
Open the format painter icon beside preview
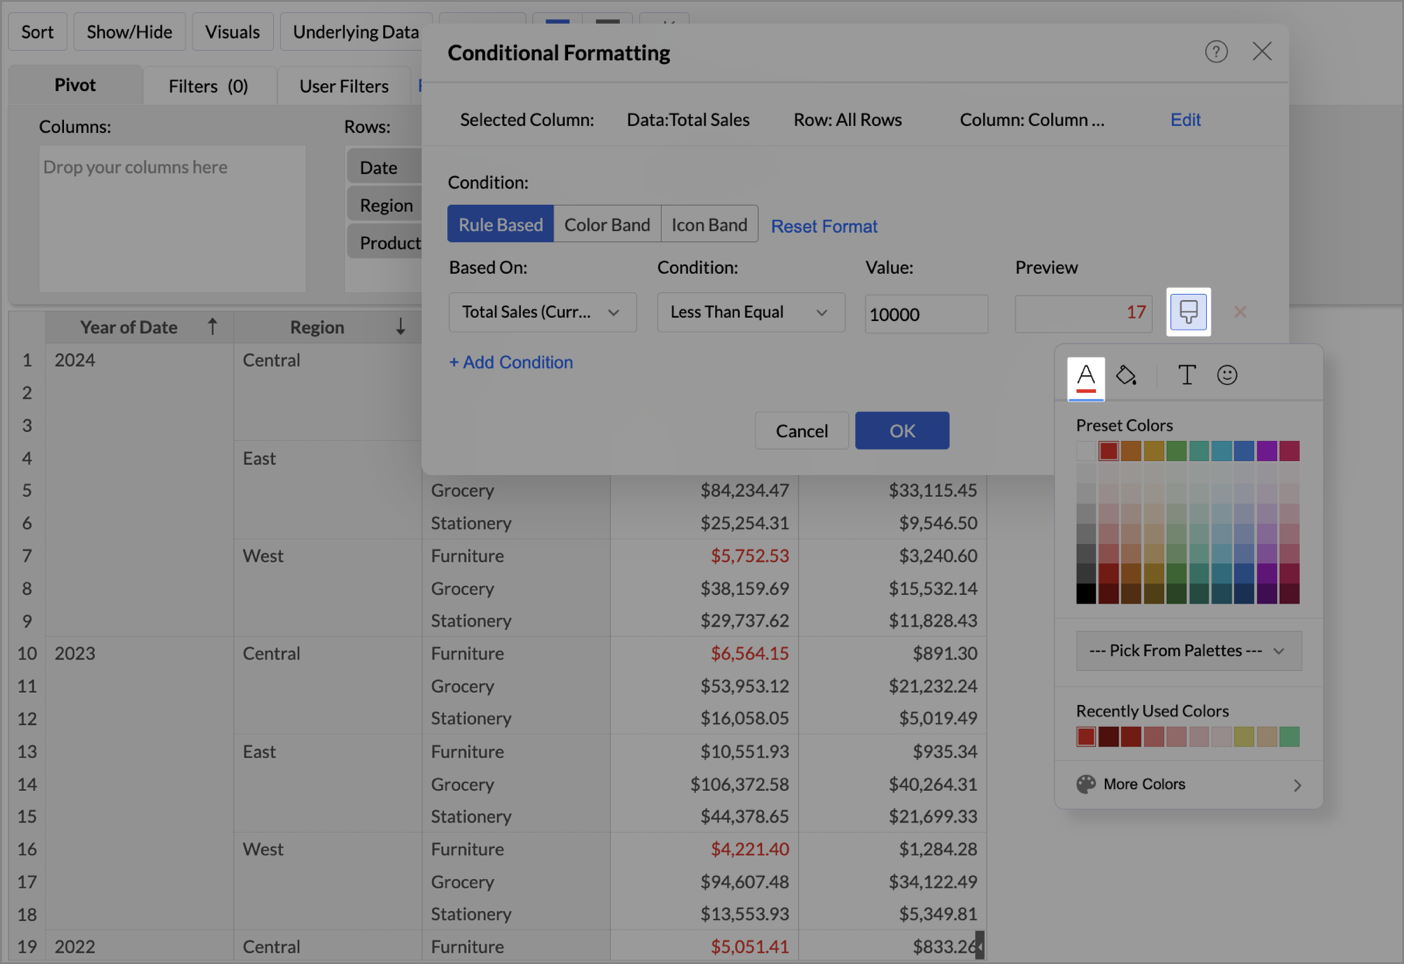1188,312
